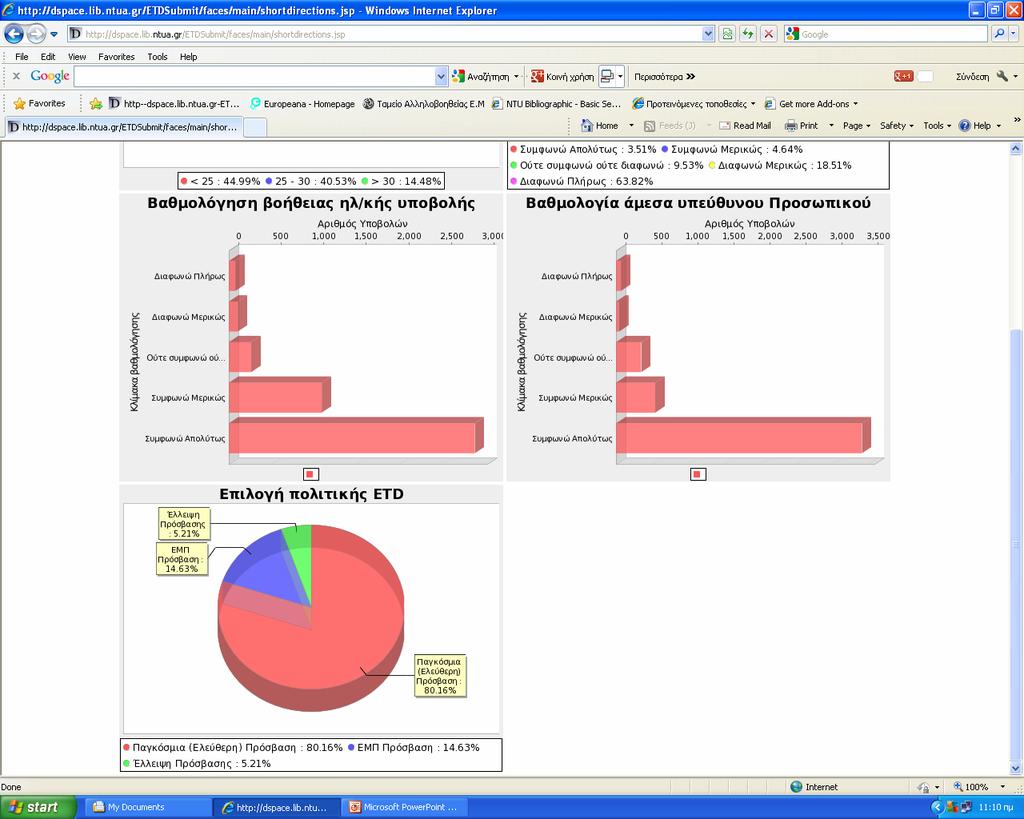Click the Google toolbar logo
This screenshot has width=1024, height=819.
tap(50, 76)
